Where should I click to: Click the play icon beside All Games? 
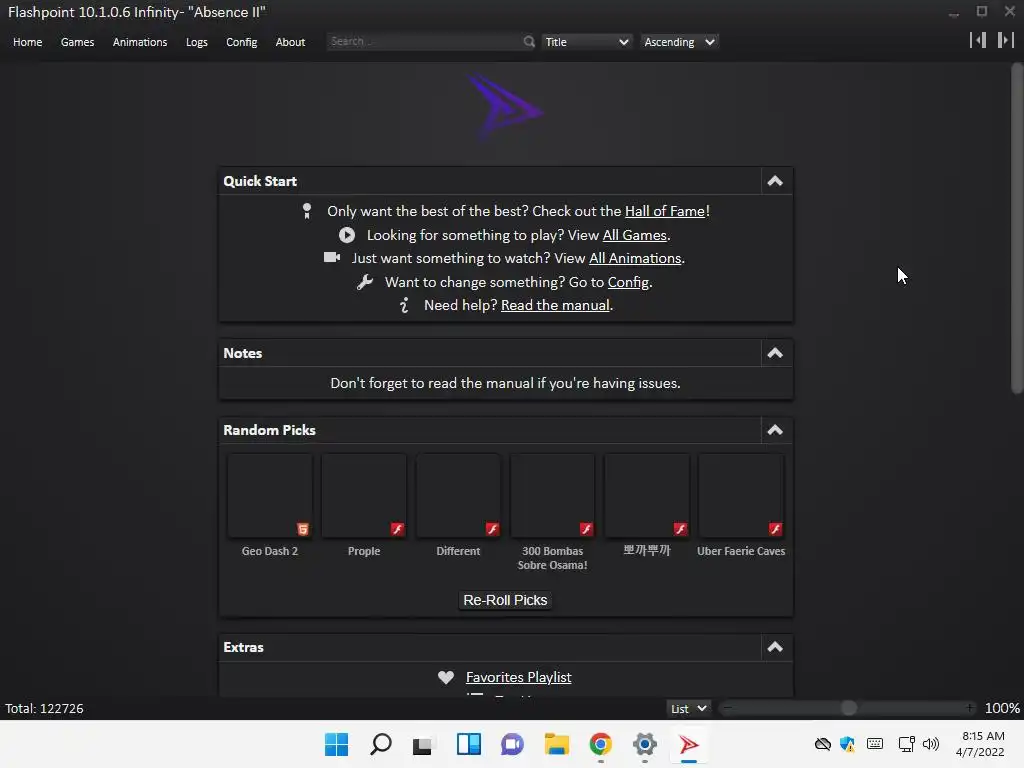[347, 235]
